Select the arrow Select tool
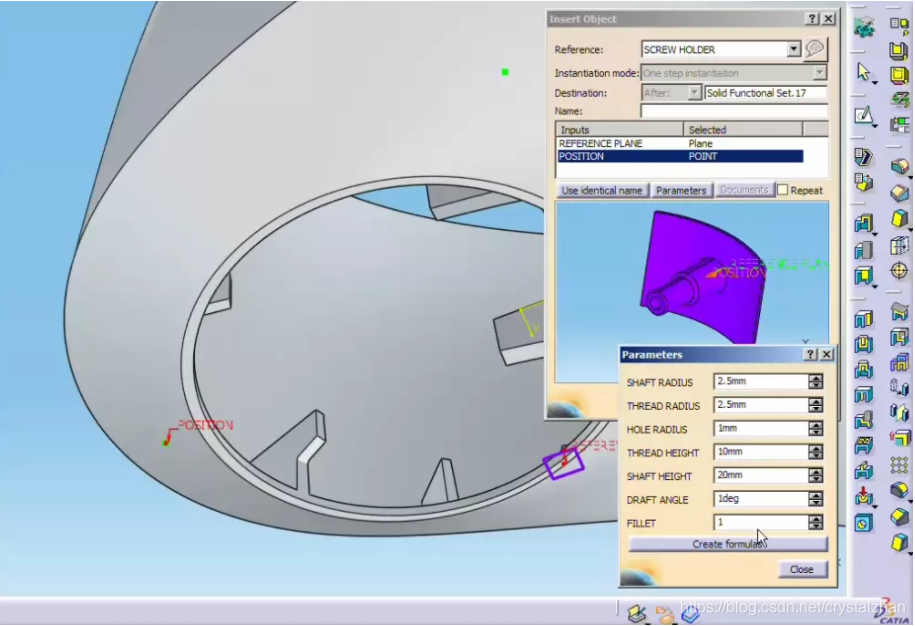This screenshot has height=626, width=915. pyautogui.click(x=864, y=72)
